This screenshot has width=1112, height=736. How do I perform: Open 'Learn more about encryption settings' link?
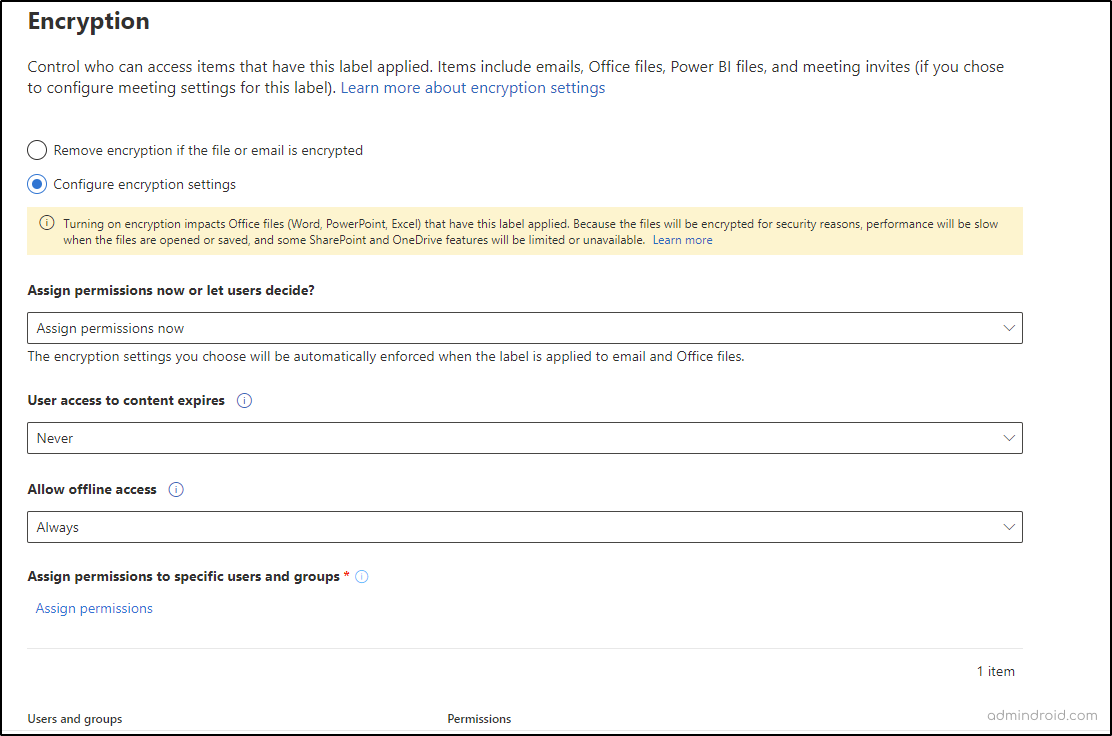click(x=472, y=88)
